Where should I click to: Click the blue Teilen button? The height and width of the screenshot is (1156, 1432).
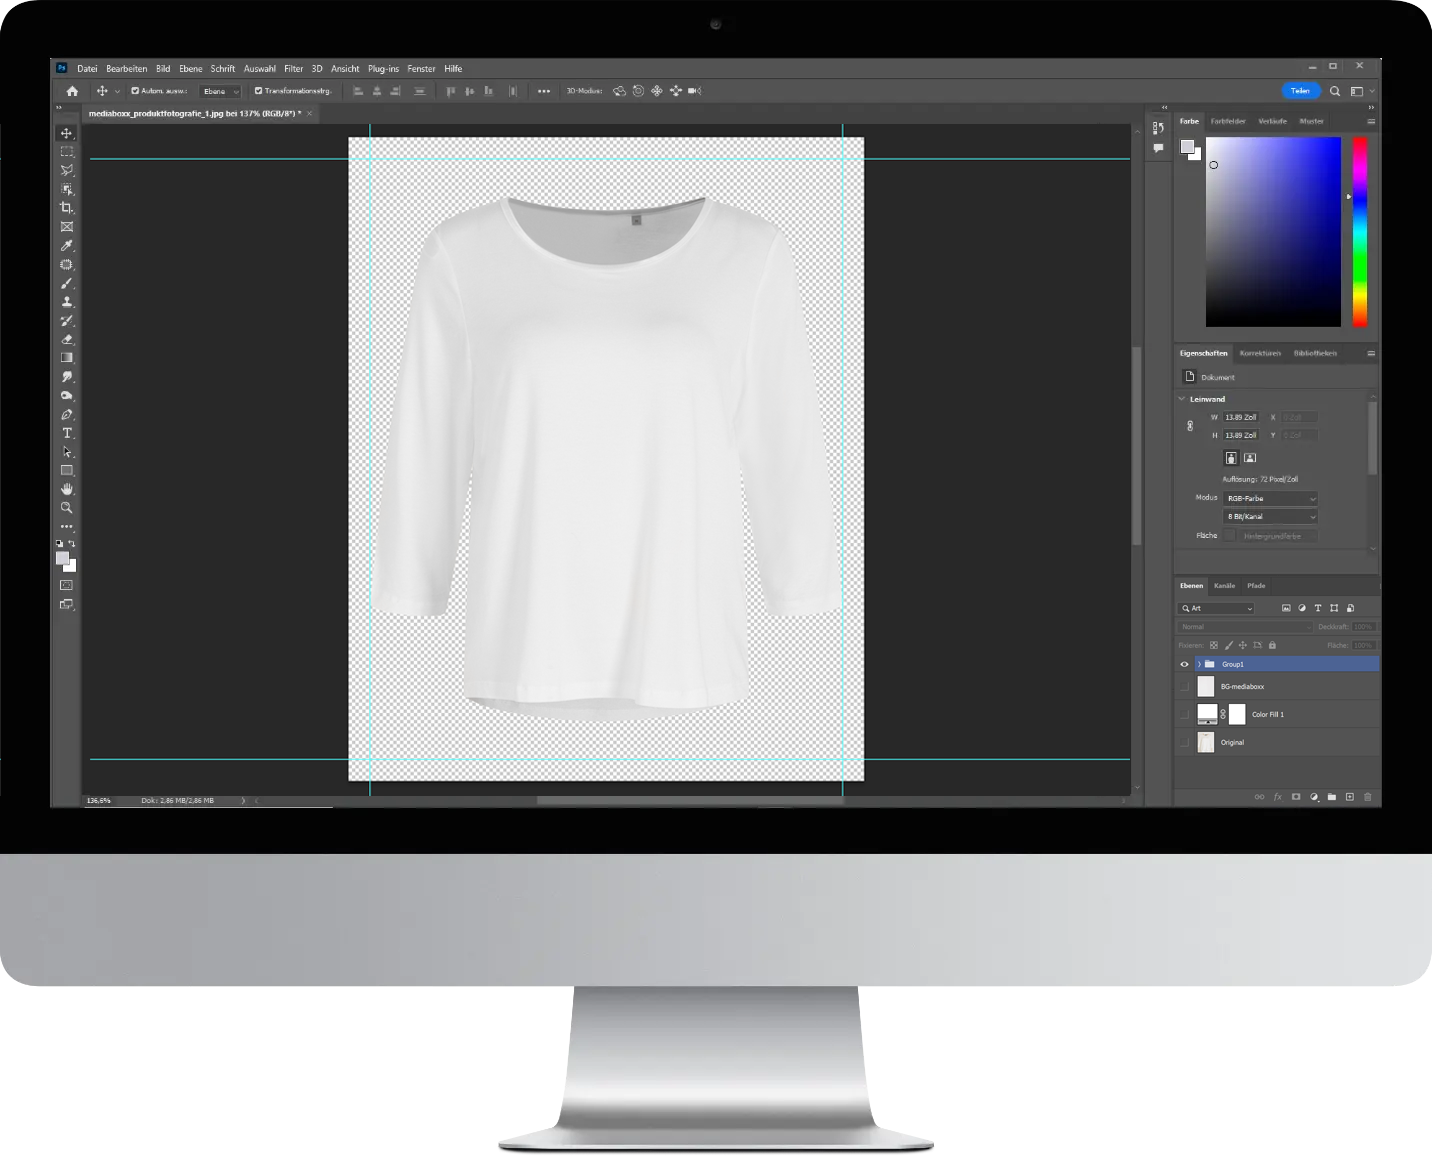[1300, 91]
